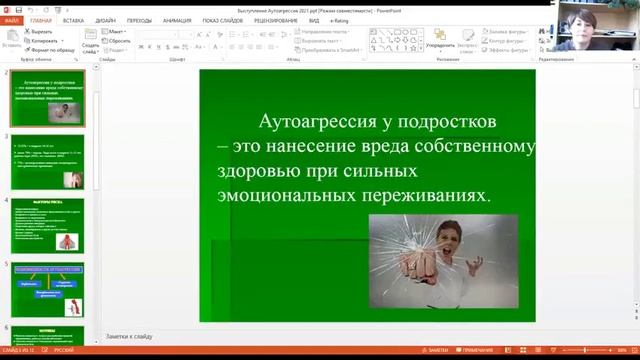Viewport: 640px width, 360px height.
Task: Toggle the ПРИМЕЧАНИЯ comments button
Action: (475, 350)
